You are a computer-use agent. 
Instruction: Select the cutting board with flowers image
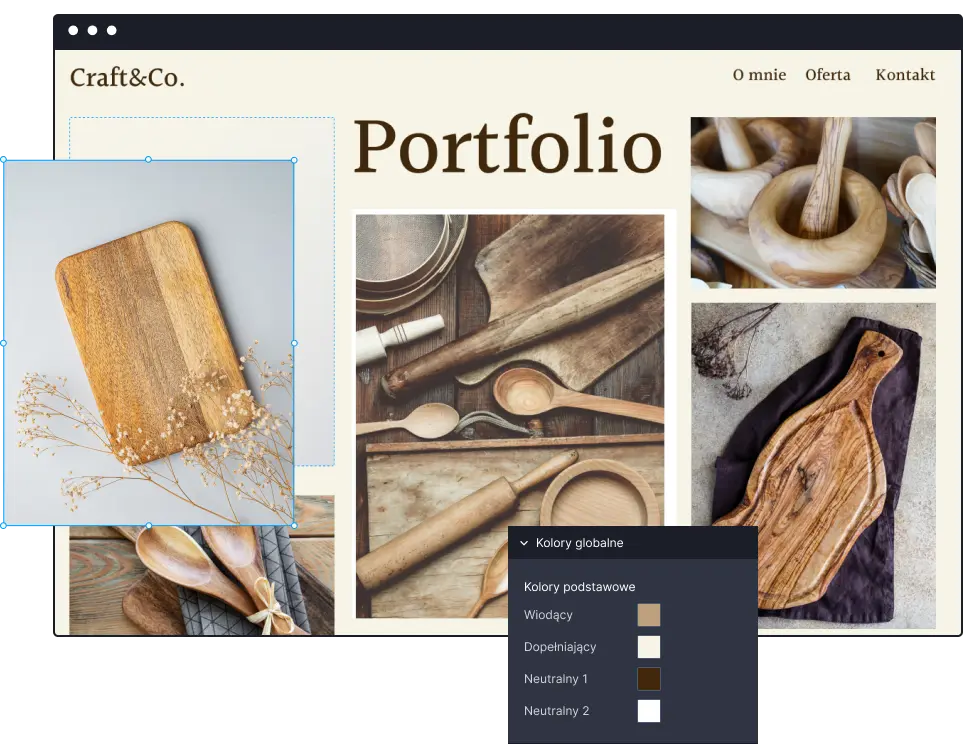(149, 340)
